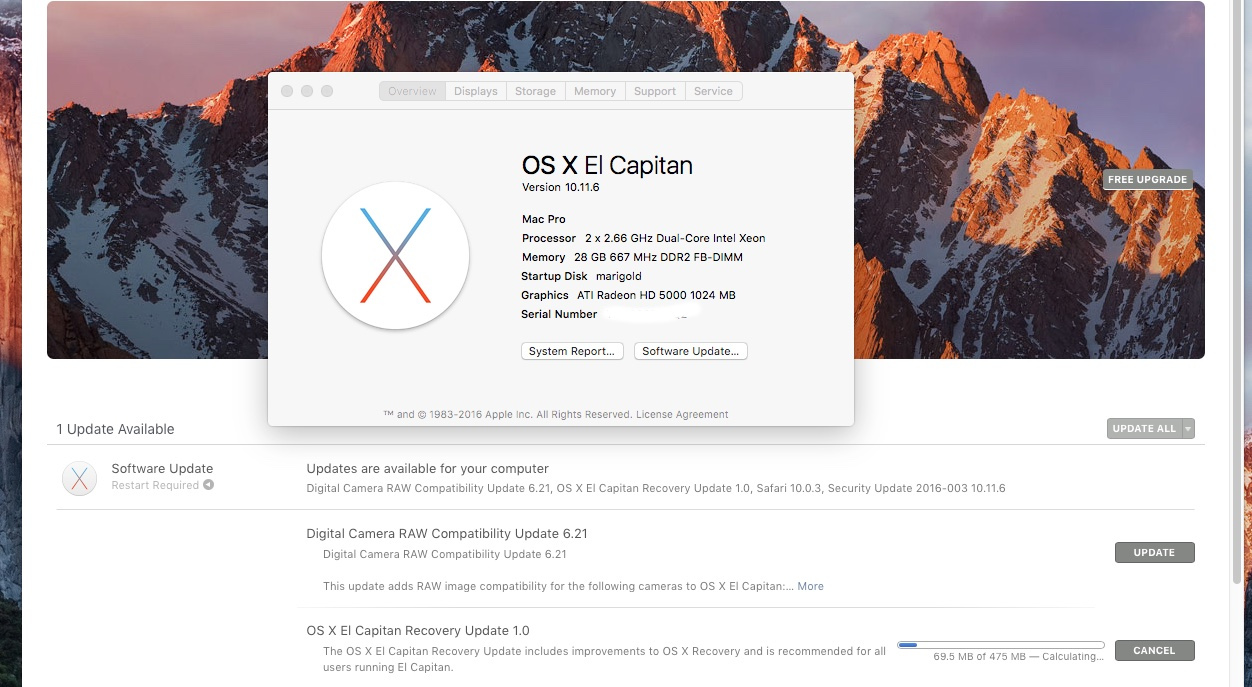
Task: Click the Processor '2 x 2.66 GHz Dual-Core Intel Xeon' line
Action: (644, 238)
